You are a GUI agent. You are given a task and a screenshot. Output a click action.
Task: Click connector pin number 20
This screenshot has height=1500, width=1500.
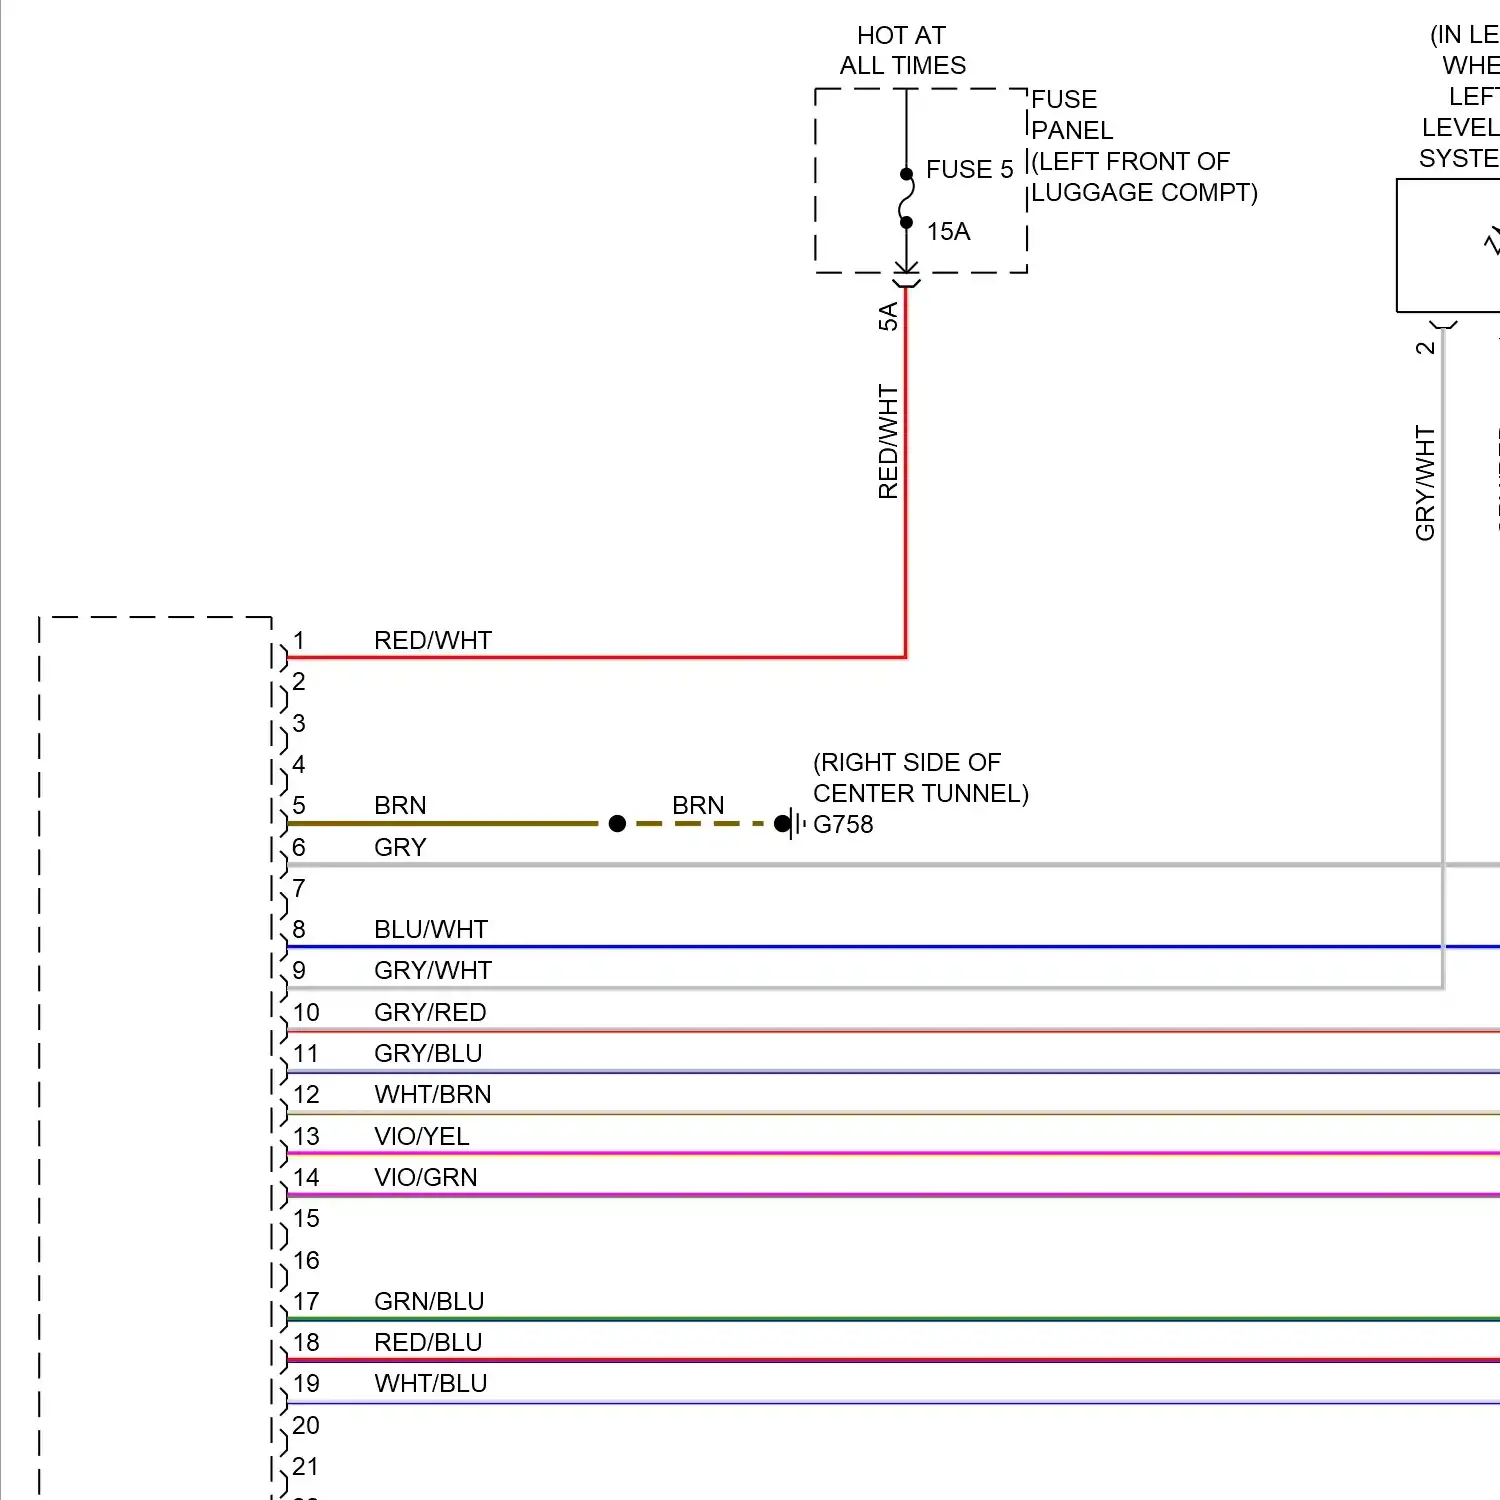tap(306, 1425)
